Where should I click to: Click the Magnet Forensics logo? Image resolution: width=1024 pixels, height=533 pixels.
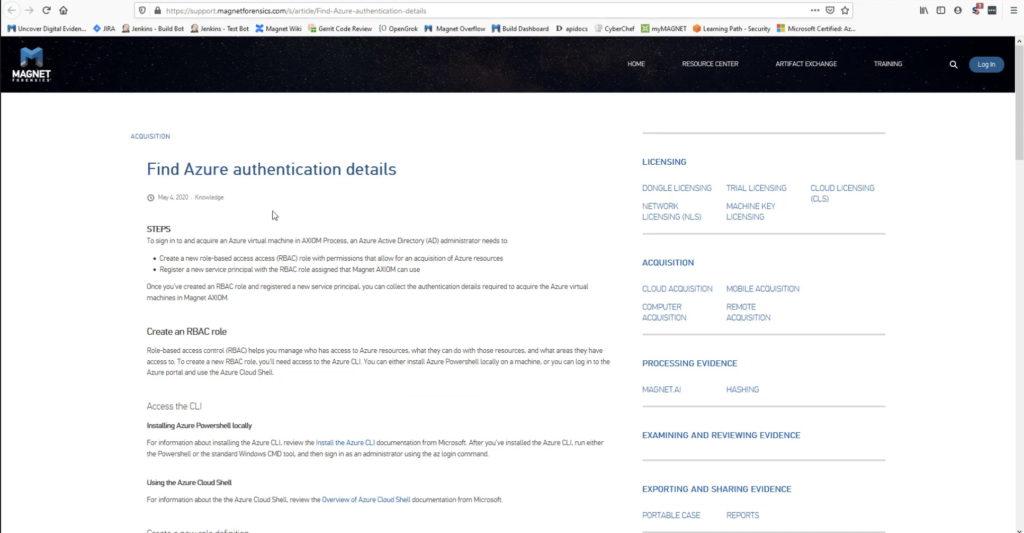pos(31,64)
